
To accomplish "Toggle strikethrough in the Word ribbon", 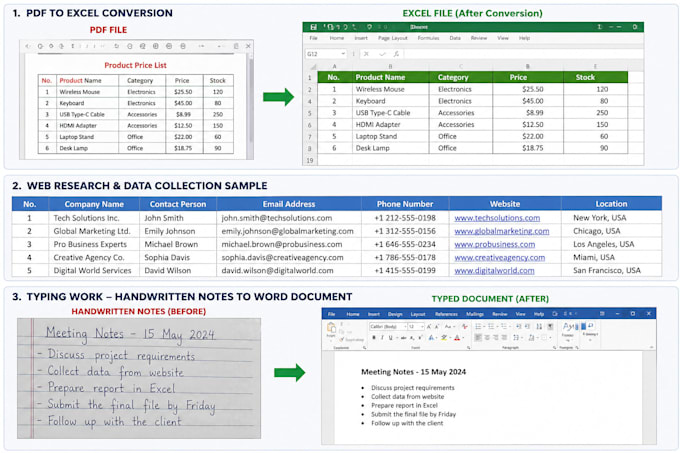I will (x=404, y=338).
